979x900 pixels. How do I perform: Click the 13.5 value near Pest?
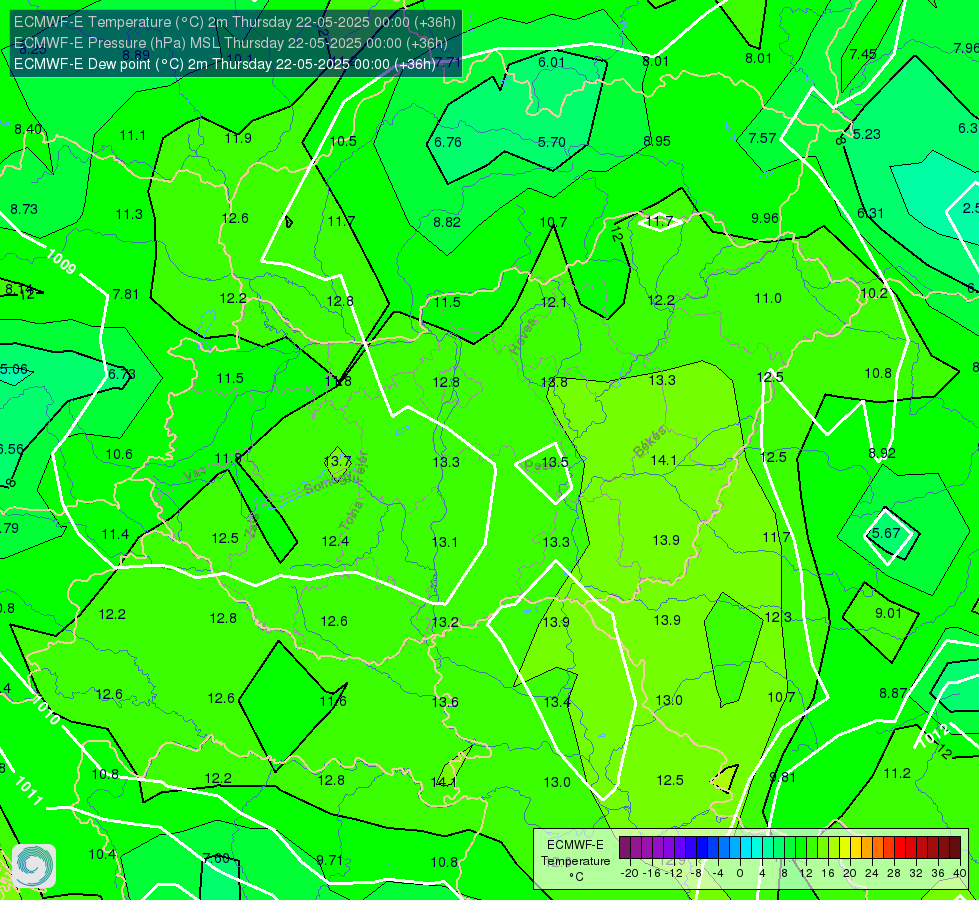[554, 462]
